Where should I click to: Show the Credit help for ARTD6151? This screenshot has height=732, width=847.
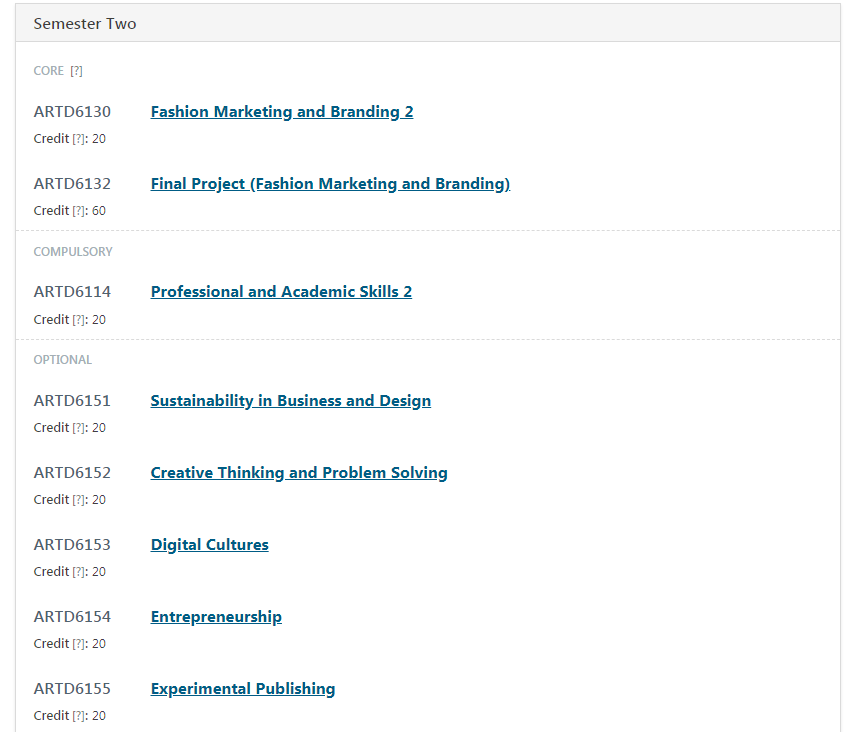(x=79, y=428)
